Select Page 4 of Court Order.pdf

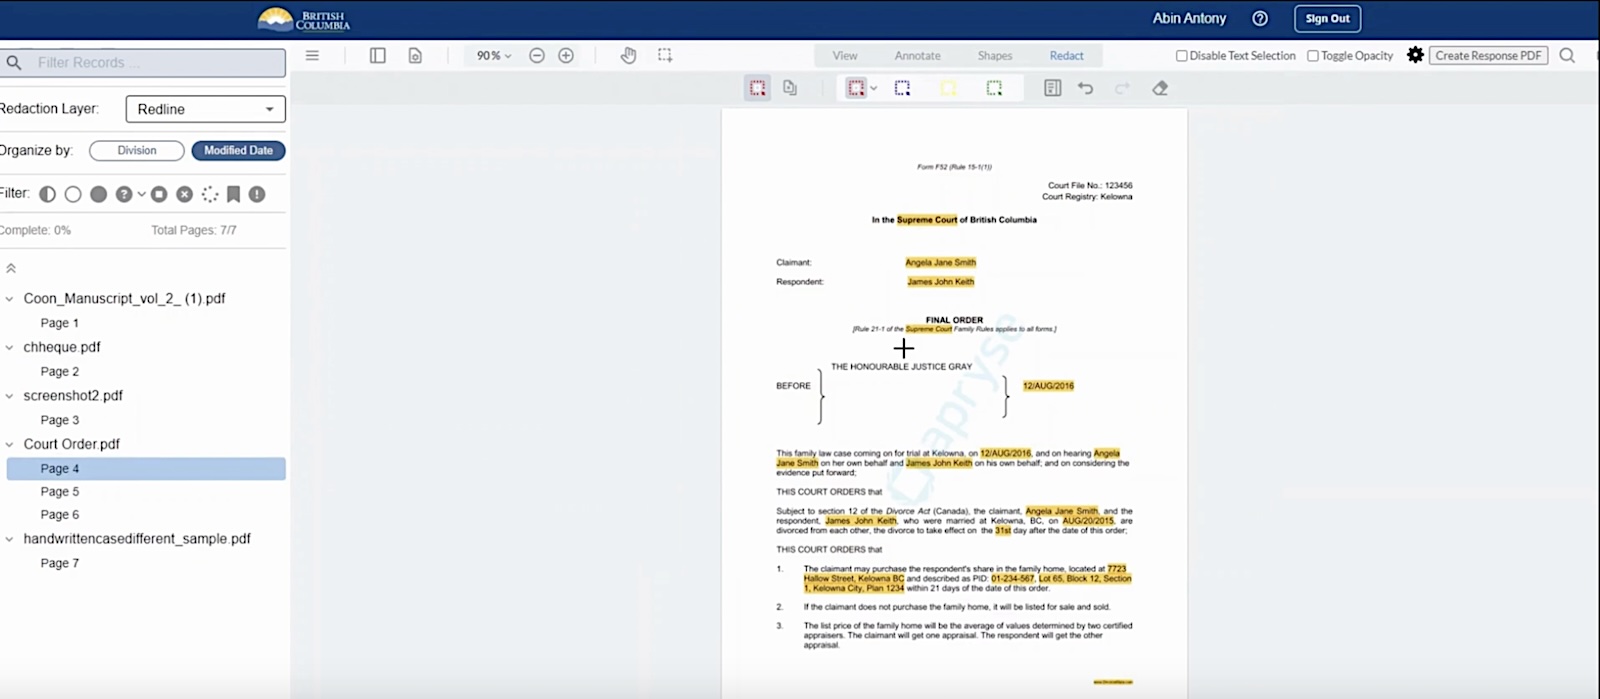[x=146, y=468]
